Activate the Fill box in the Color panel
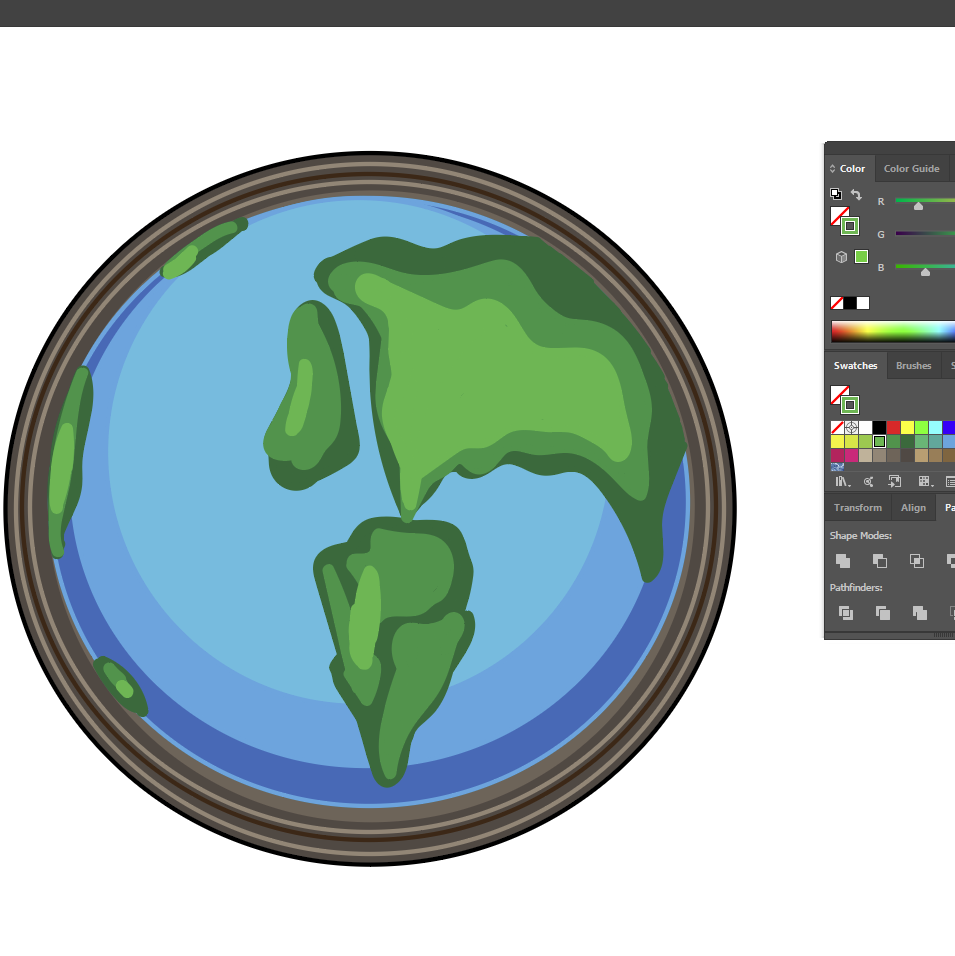Screen dimensions: 955x956 coord(839,216)
